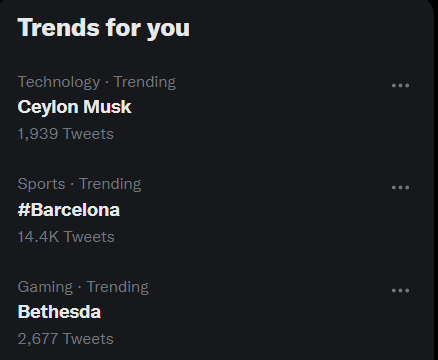
Task: Click the Technology category label
Action: coord(59,82)
